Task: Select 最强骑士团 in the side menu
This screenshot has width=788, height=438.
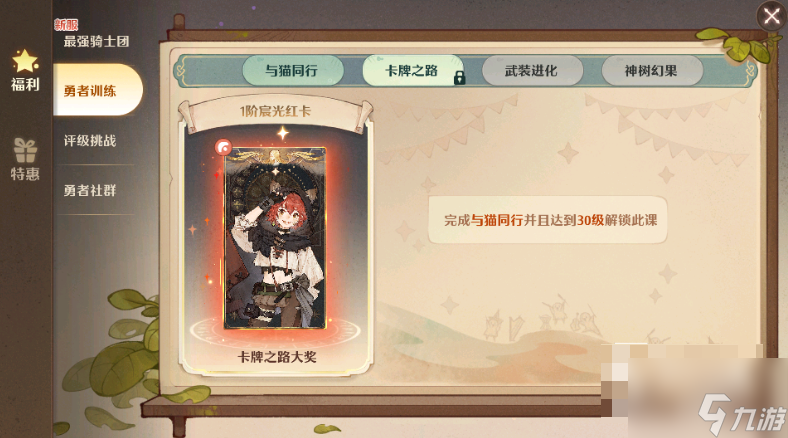Action: coord(96,41)
